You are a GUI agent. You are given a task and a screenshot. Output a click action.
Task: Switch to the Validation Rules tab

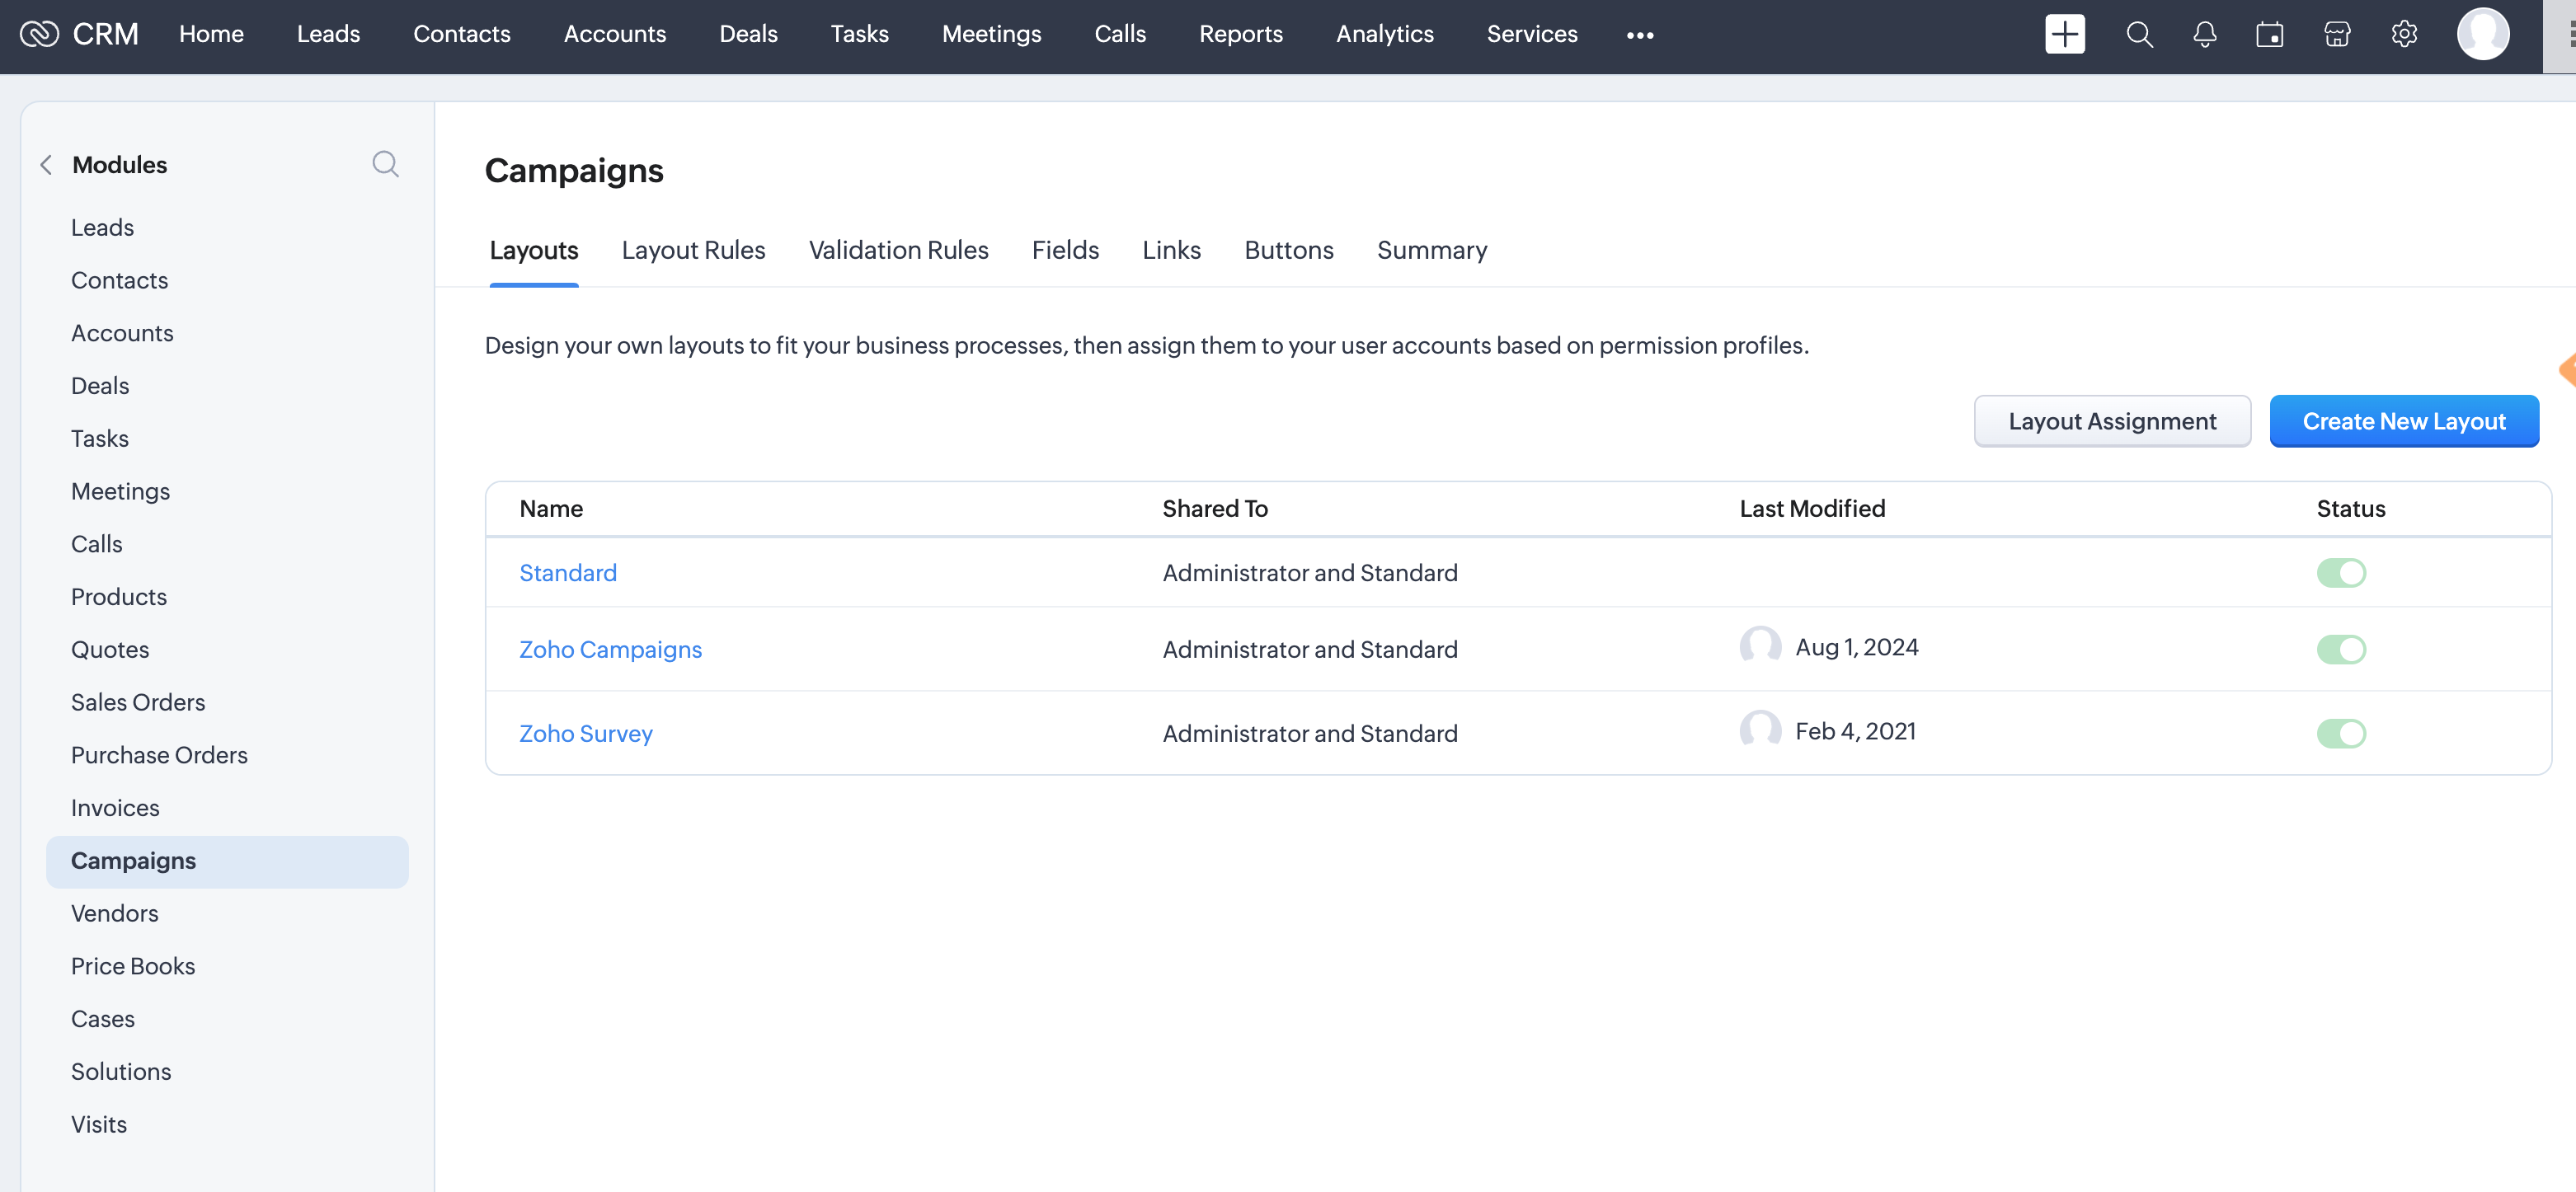pyautogui.click(x=898, y=250)
